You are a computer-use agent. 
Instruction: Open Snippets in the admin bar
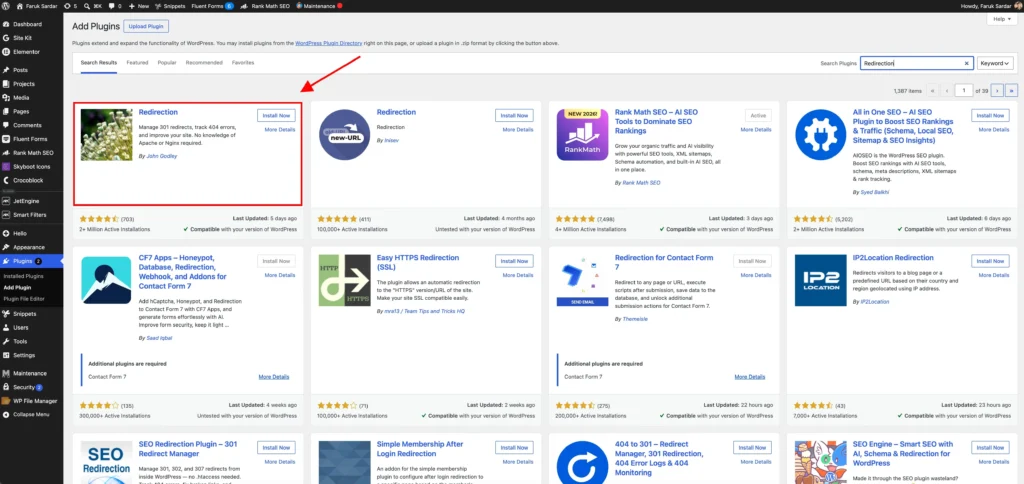click(x=169, y=5)
